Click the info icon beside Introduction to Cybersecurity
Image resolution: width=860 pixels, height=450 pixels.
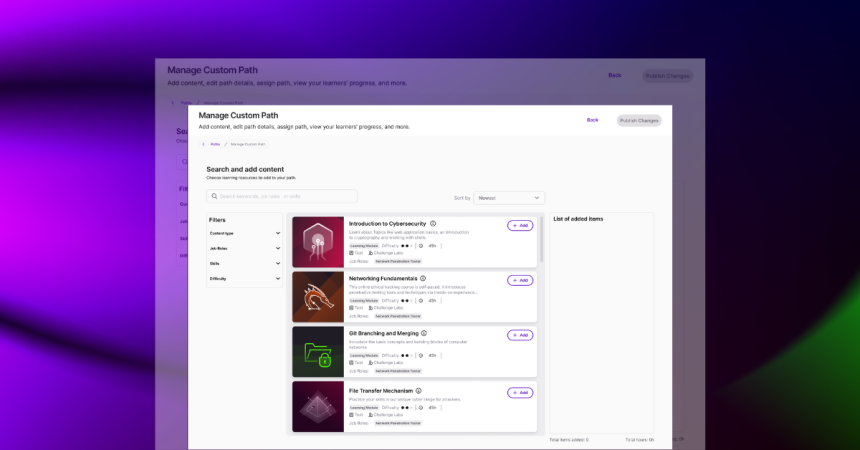tap(433, 224)
